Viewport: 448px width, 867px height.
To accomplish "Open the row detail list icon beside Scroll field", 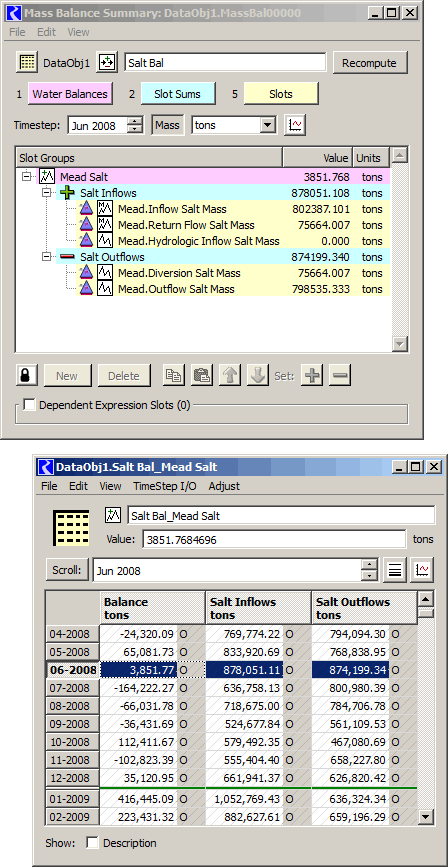I will [x=394, y=570].
